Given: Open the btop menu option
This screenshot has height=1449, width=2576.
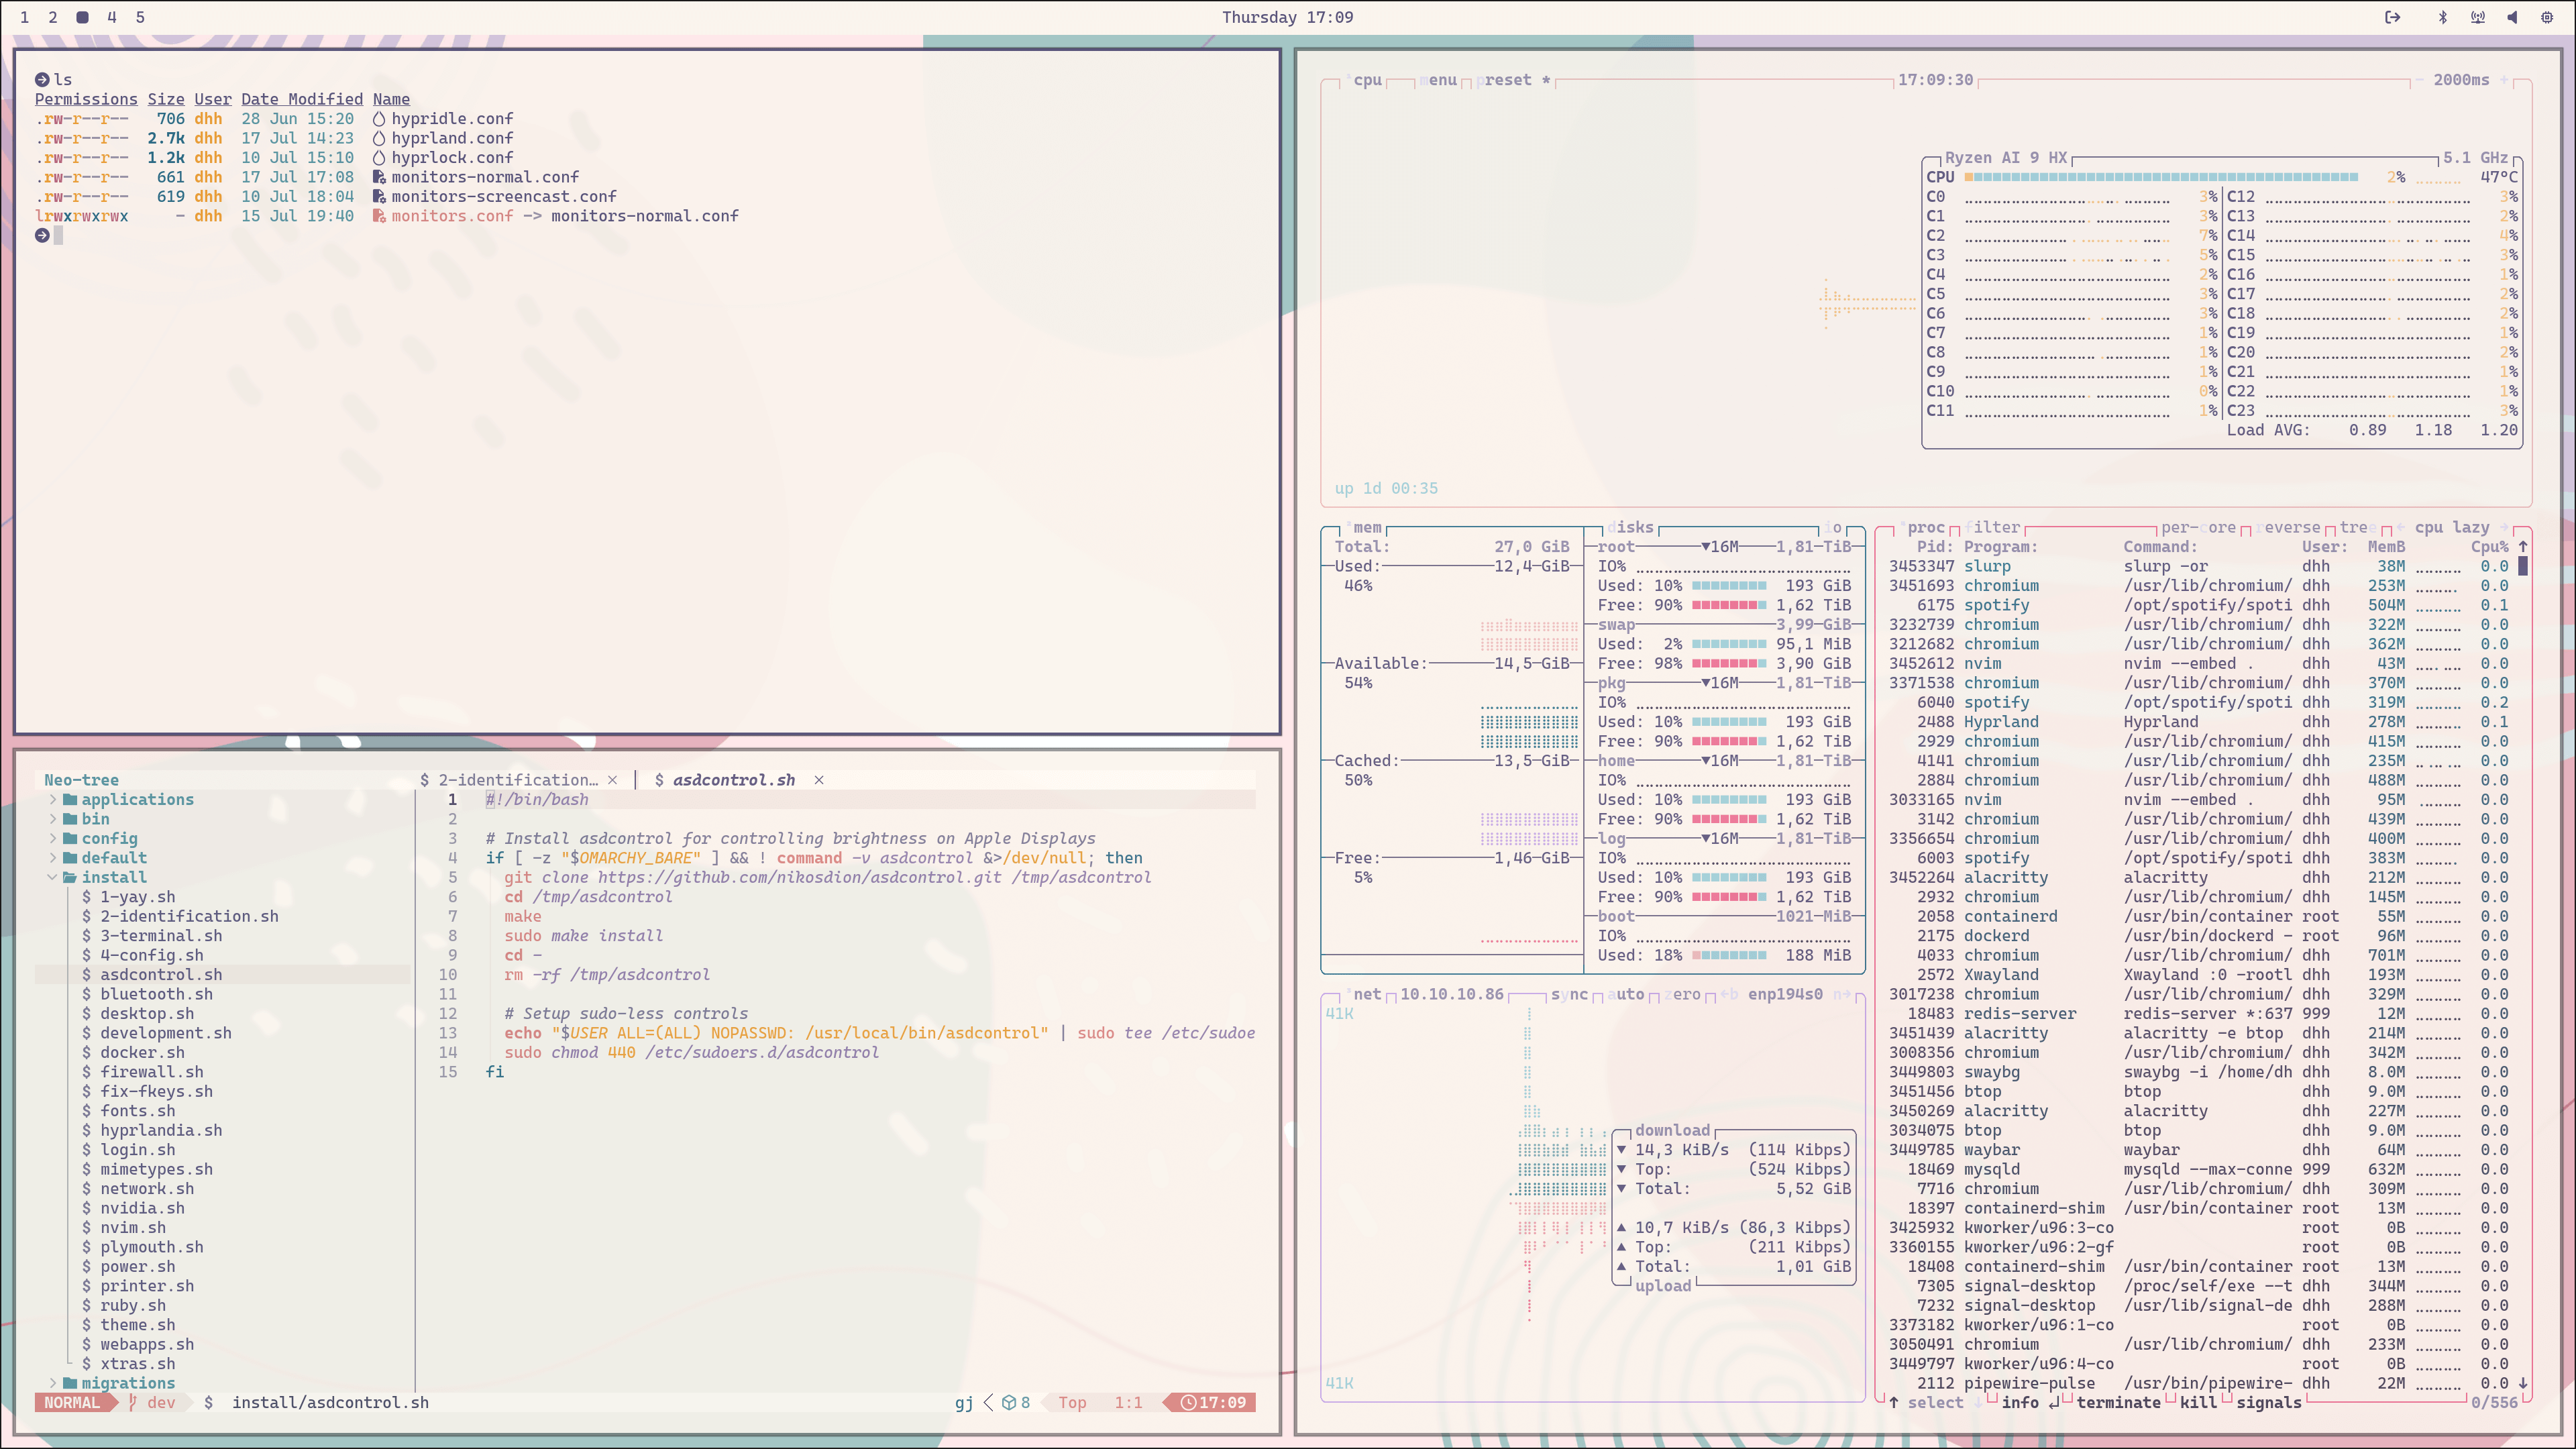Looking at the screenshot, I should pos(1440,80).
